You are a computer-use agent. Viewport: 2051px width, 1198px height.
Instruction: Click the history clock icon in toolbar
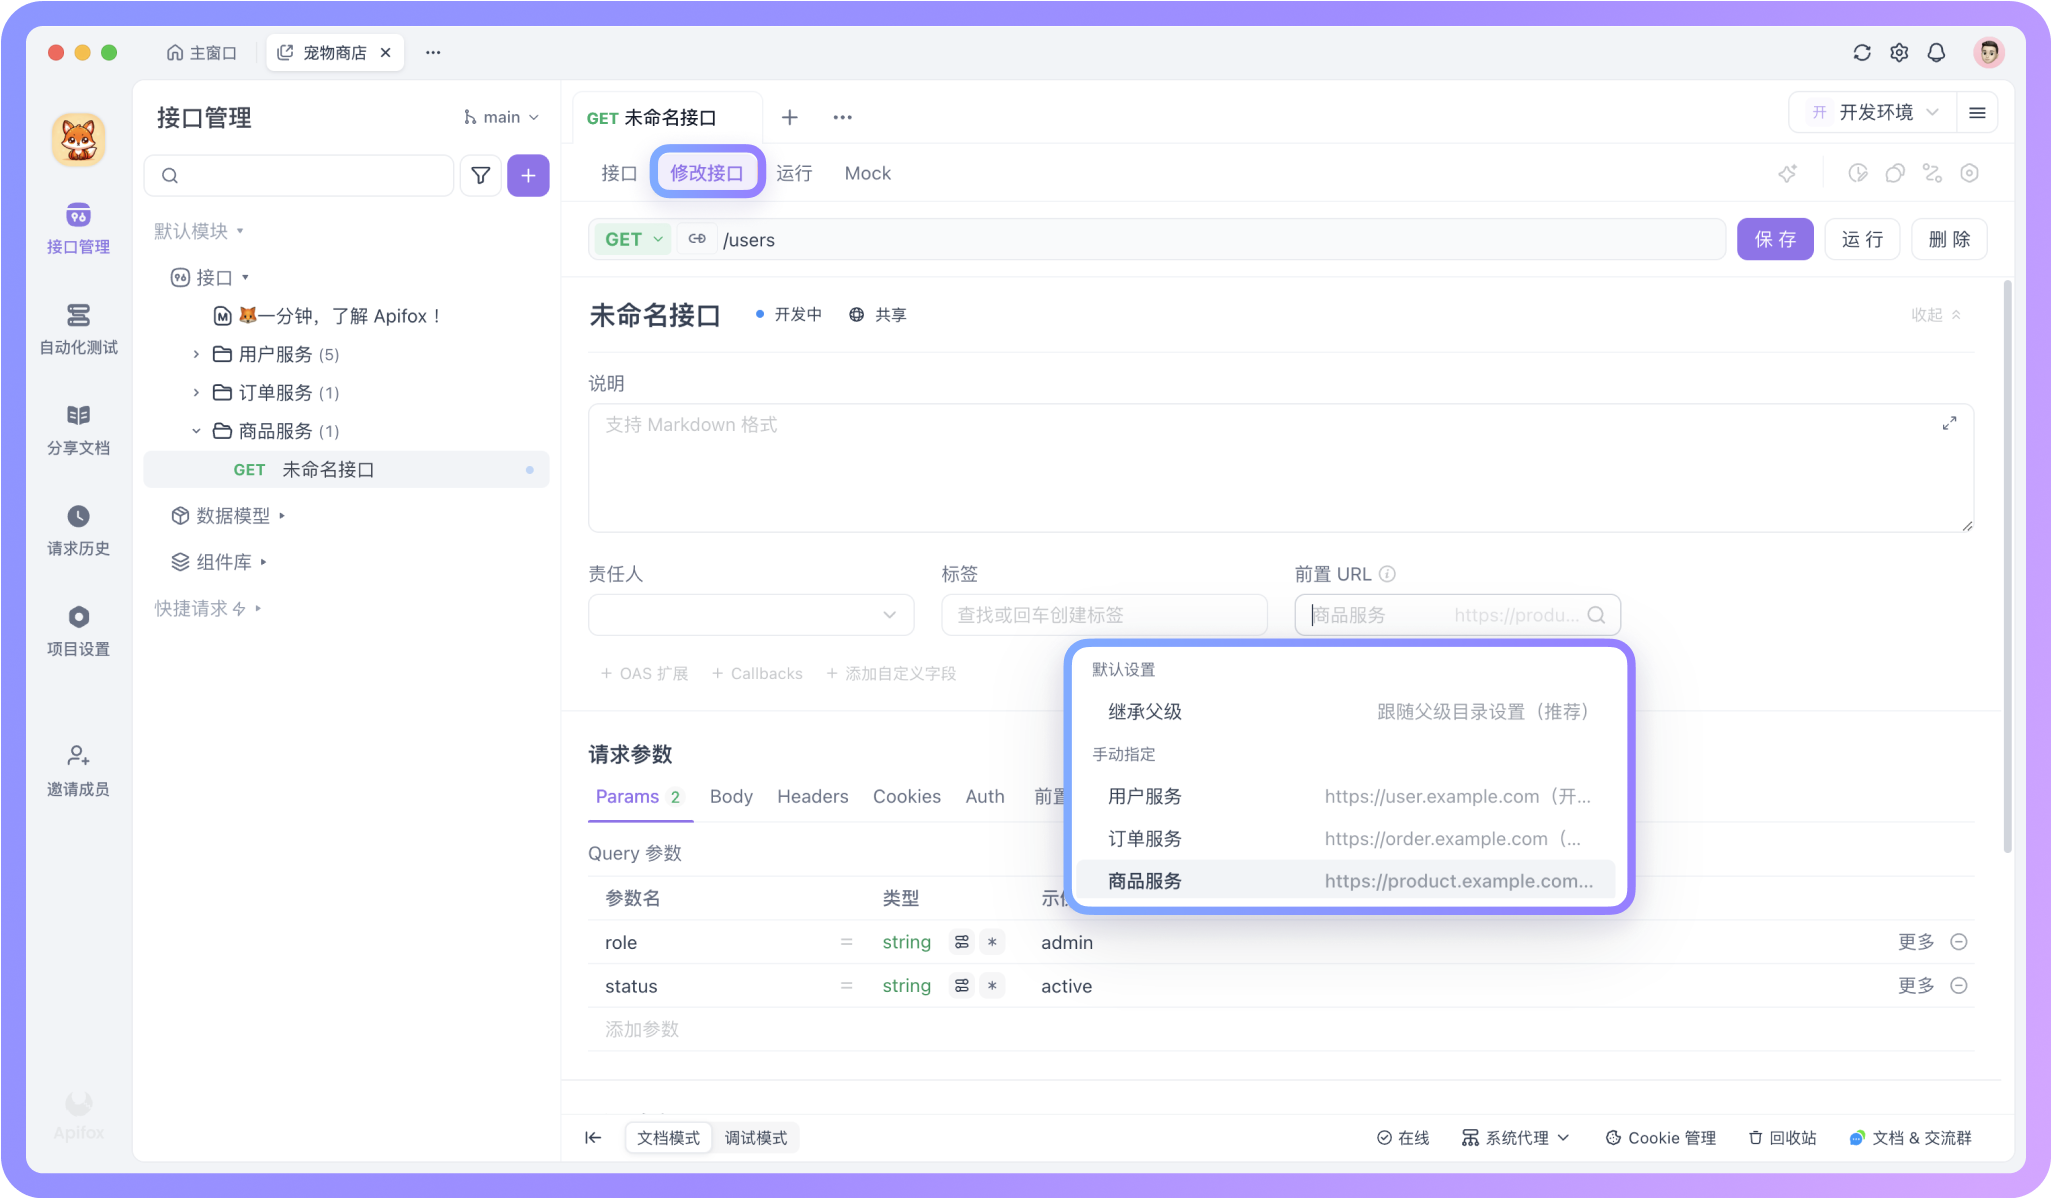coord(1857,174)
